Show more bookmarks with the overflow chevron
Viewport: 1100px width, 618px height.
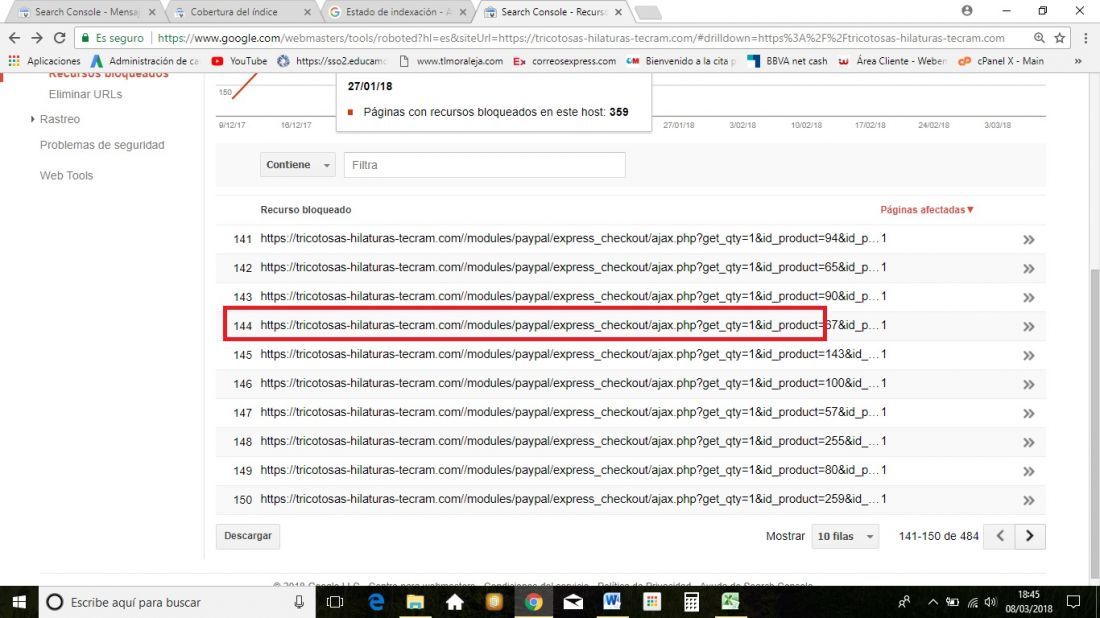pos(1078,61)
